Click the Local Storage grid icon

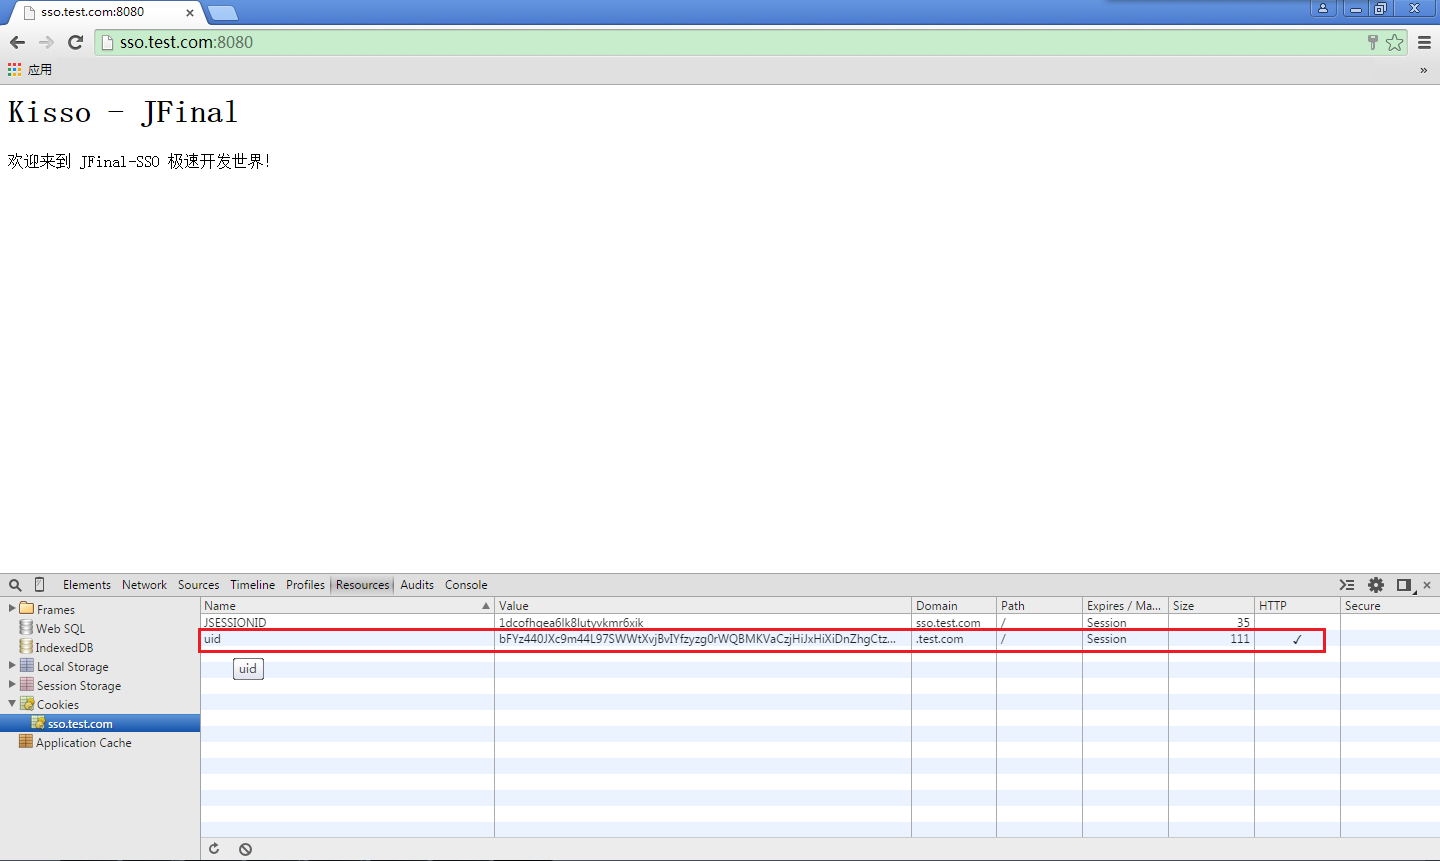[x=27, y=665]
